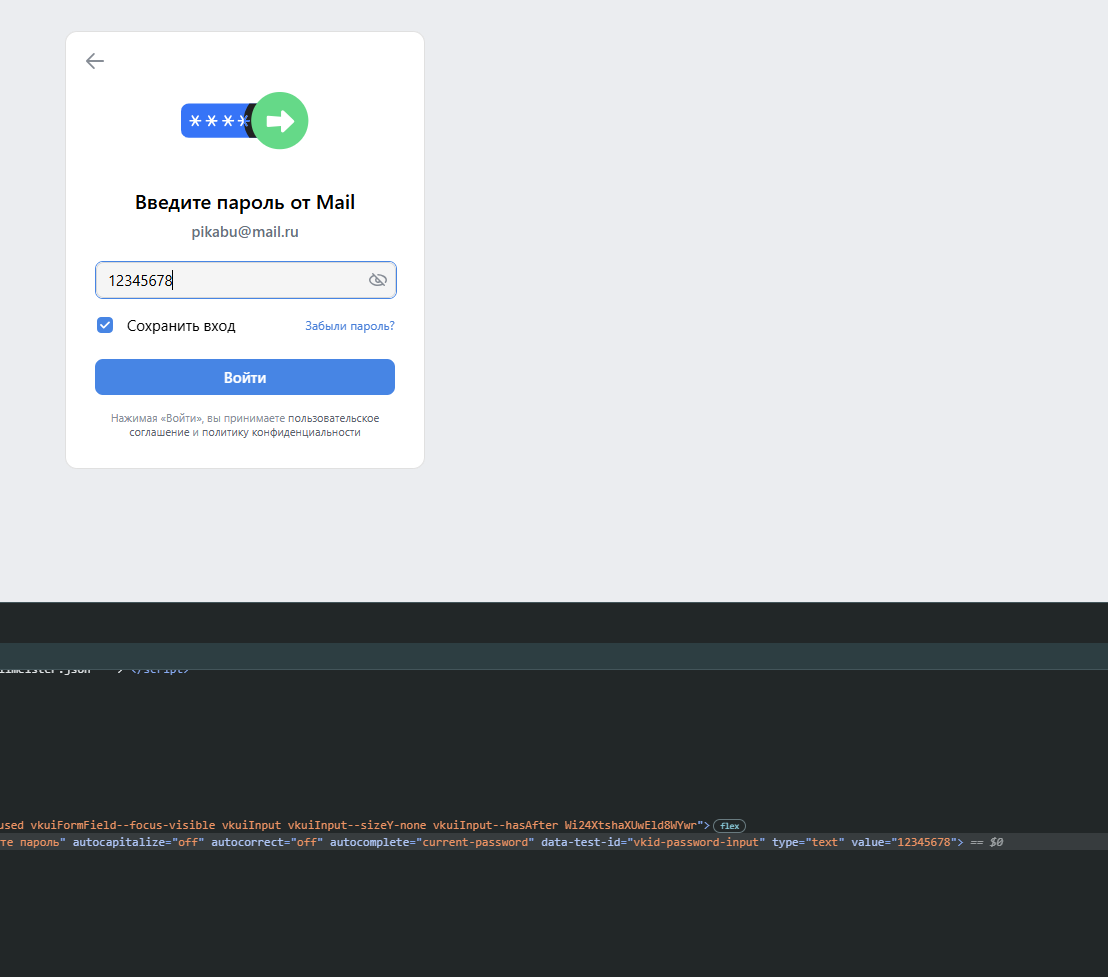
Task: Click the Сохранить вход label text
Action: click(x=181, y=326)
